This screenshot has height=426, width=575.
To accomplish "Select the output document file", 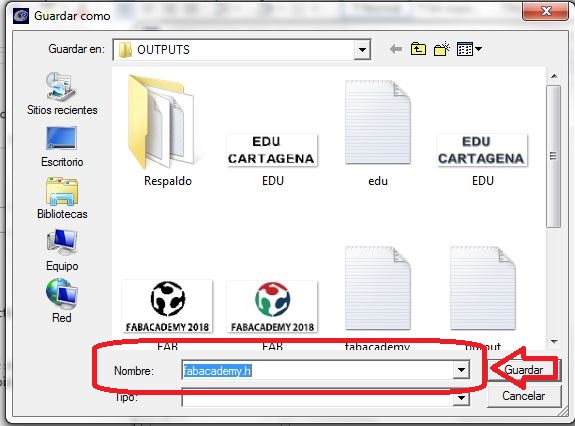I will click(483, 297).
